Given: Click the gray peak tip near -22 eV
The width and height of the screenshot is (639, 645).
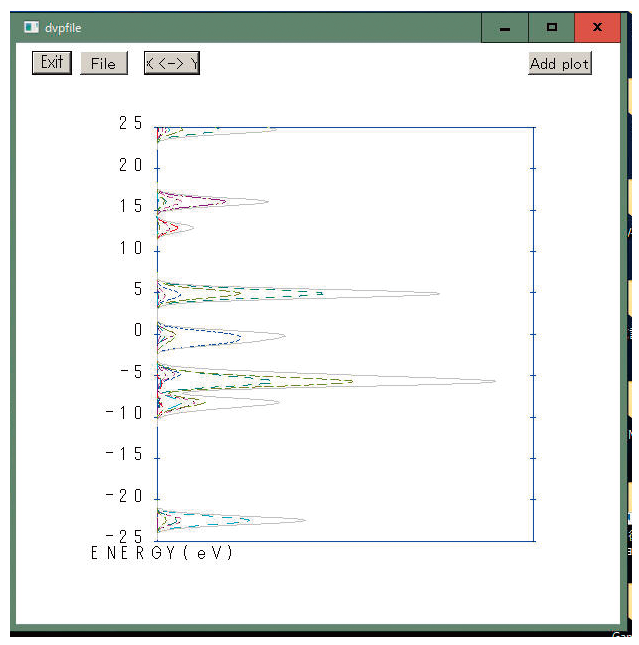Looking at the screenshot, I should click(x=304, y=519).
